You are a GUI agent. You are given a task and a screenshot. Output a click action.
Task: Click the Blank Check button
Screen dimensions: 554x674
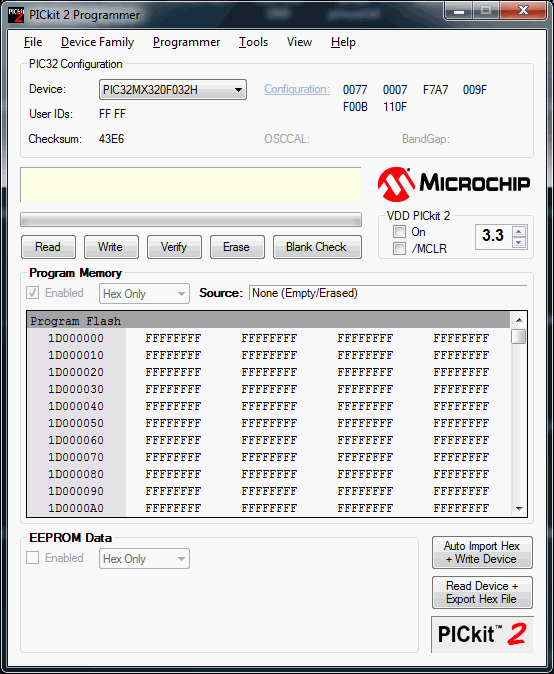click(317, 247)
